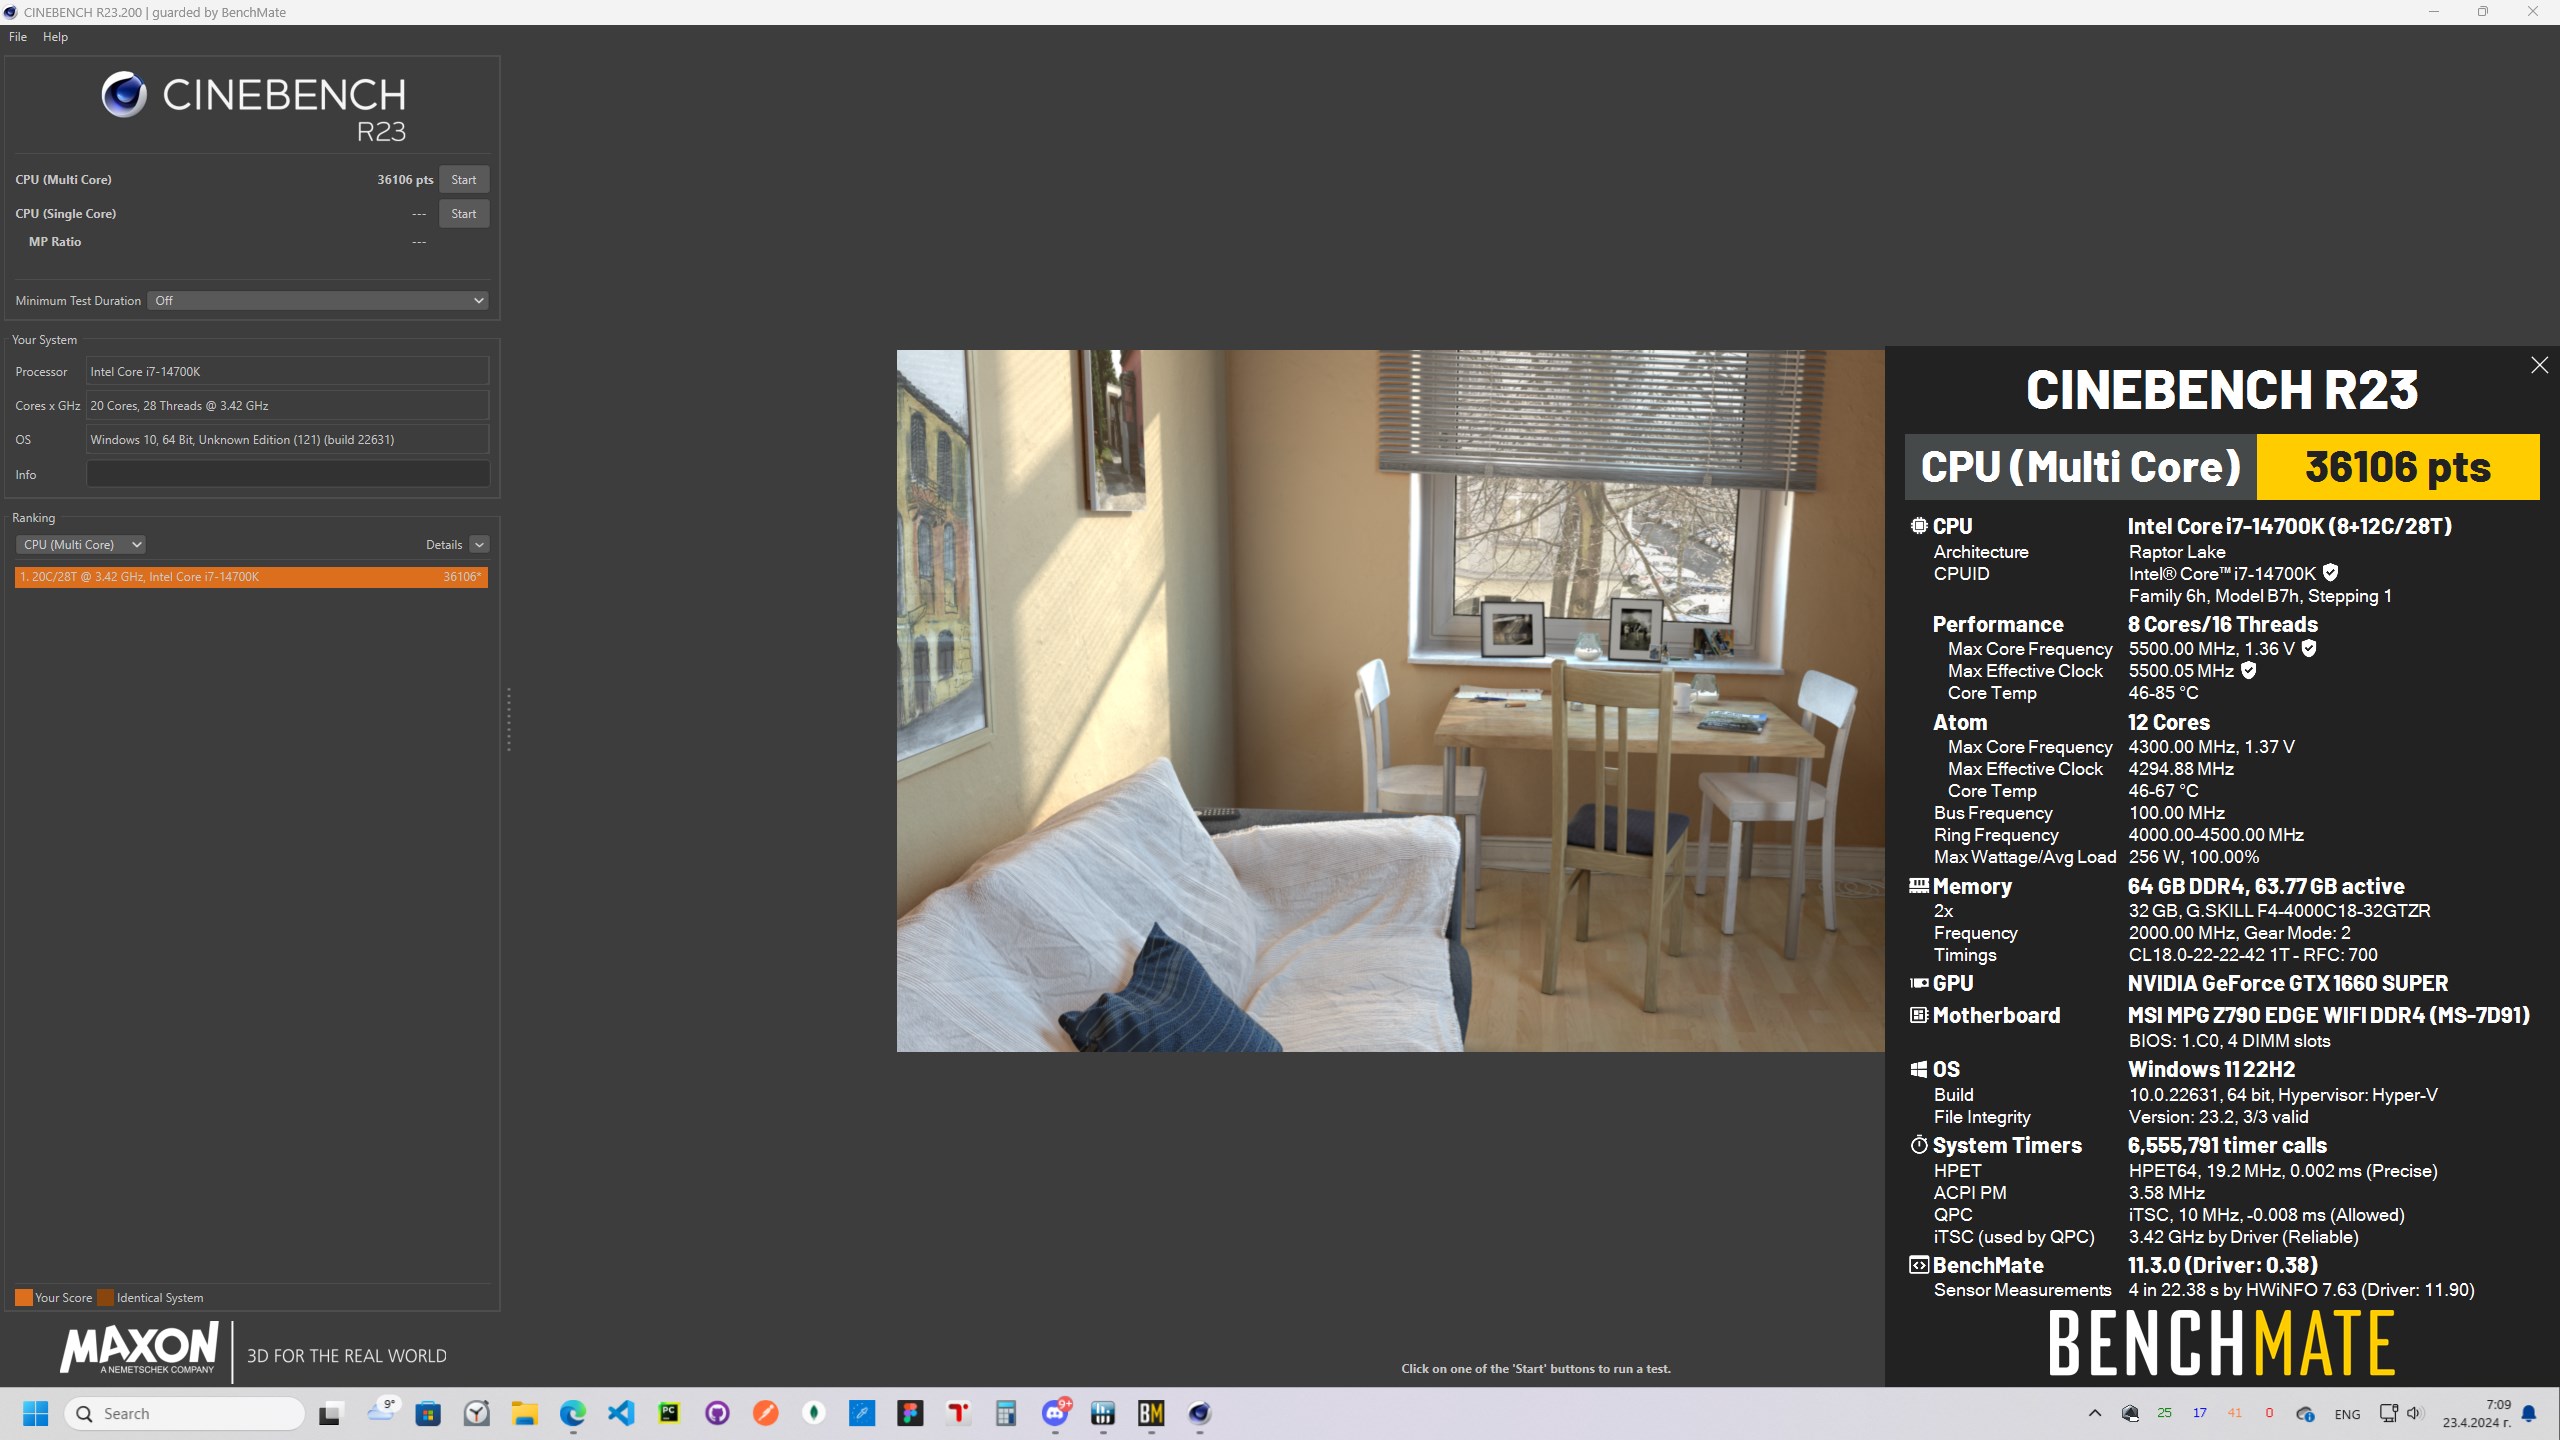Viewport: 2560px width, 1440px height.
Task: Start the CPU Single Core test
Action: [463, 214]
